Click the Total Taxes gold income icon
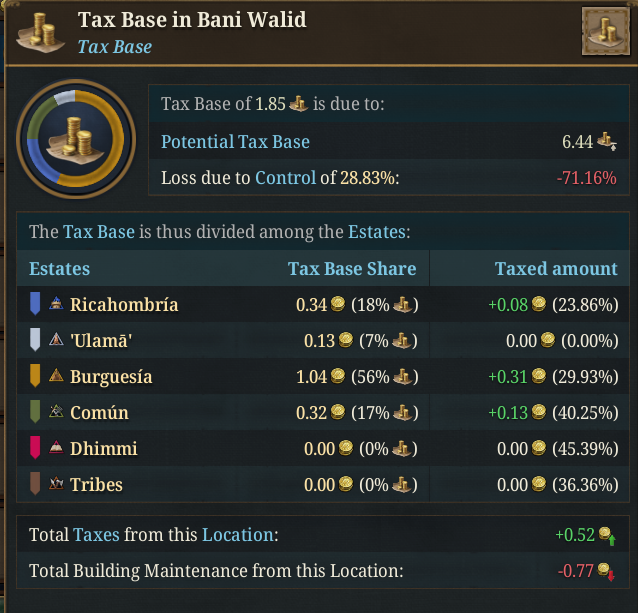This screenshot has width=638, height=613. 605,537
